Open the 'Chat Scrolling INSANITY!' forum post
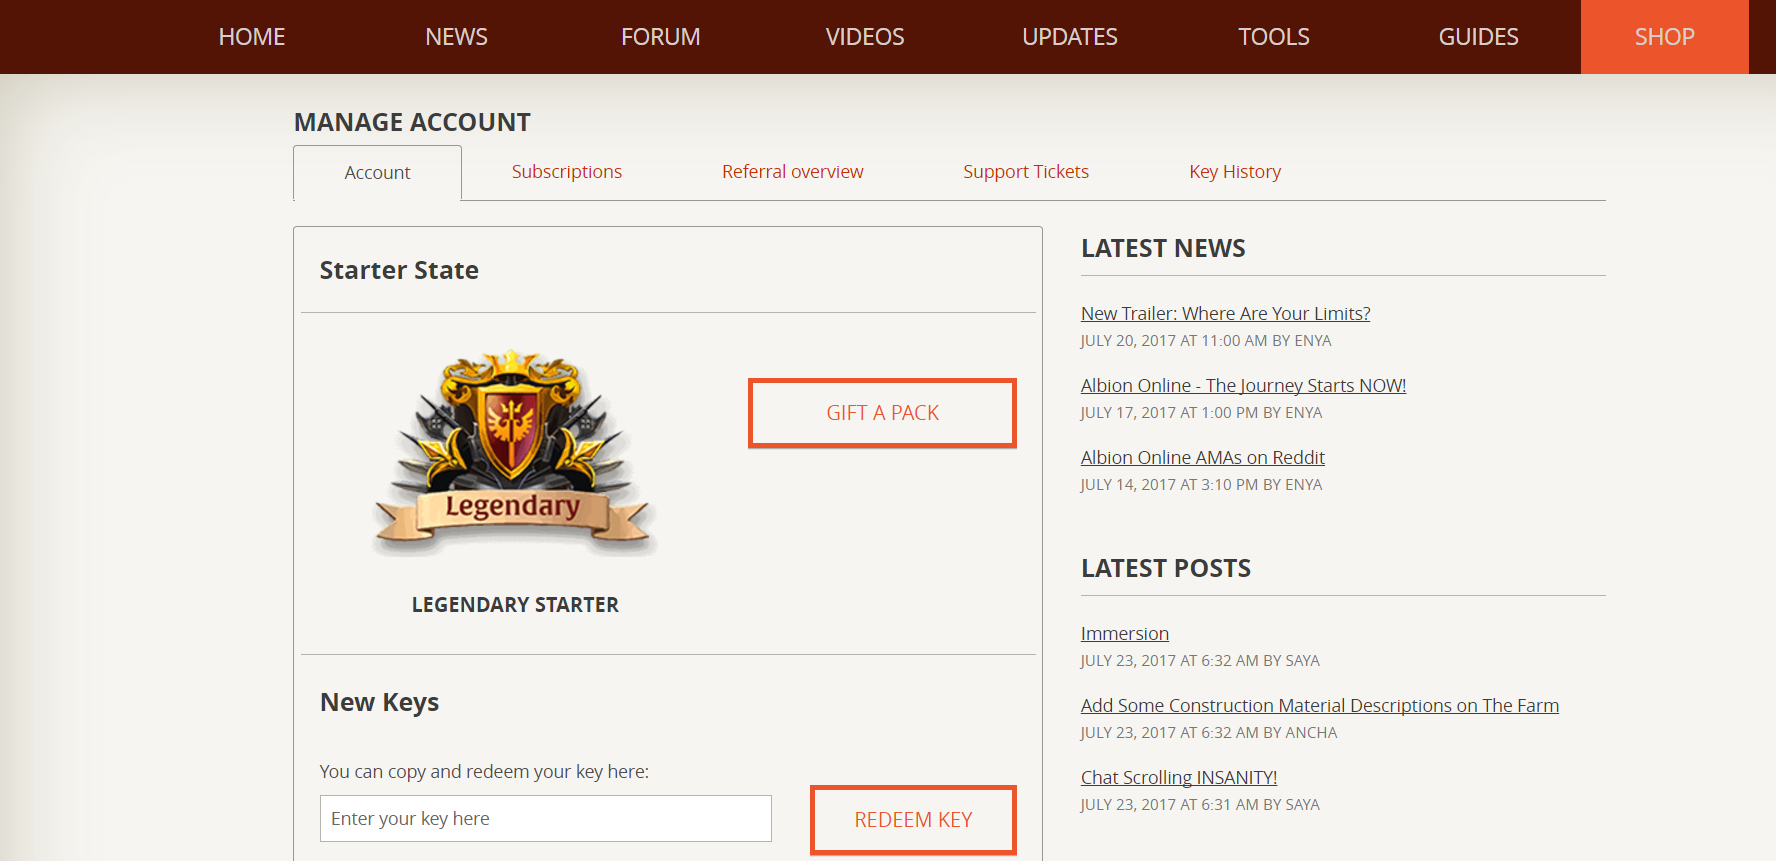Screen dimensions: 1776x861 click(x=1179, y=778)
